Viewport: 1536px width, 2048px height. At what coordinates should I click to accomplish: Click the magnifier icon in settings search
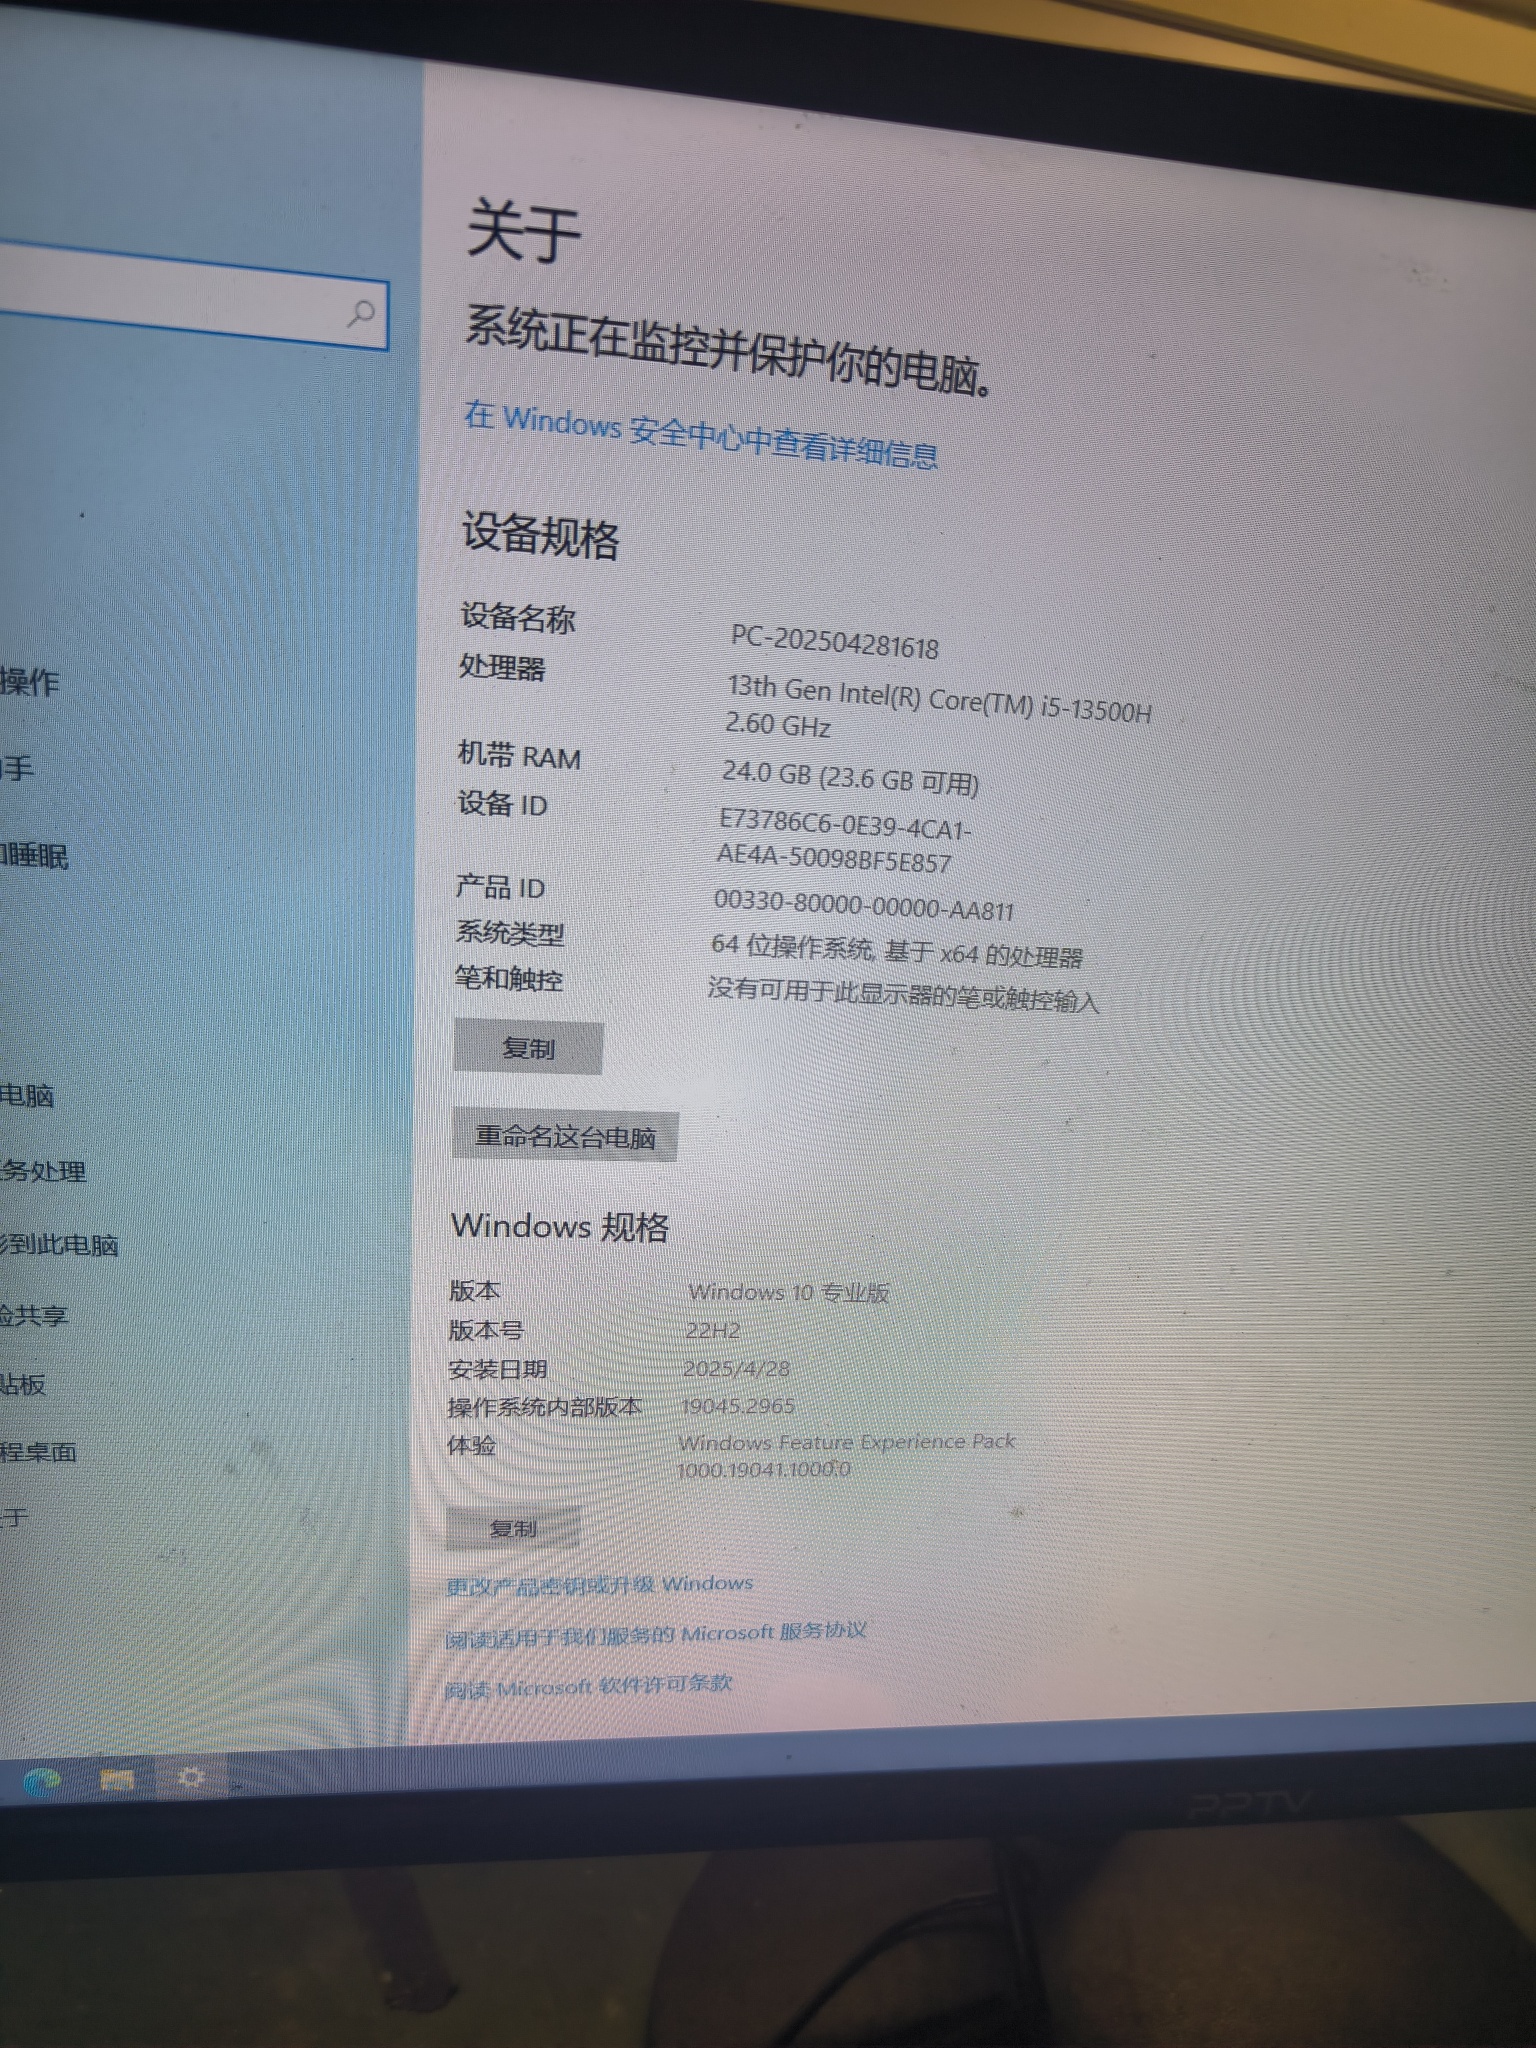click(x=361, y=314)
